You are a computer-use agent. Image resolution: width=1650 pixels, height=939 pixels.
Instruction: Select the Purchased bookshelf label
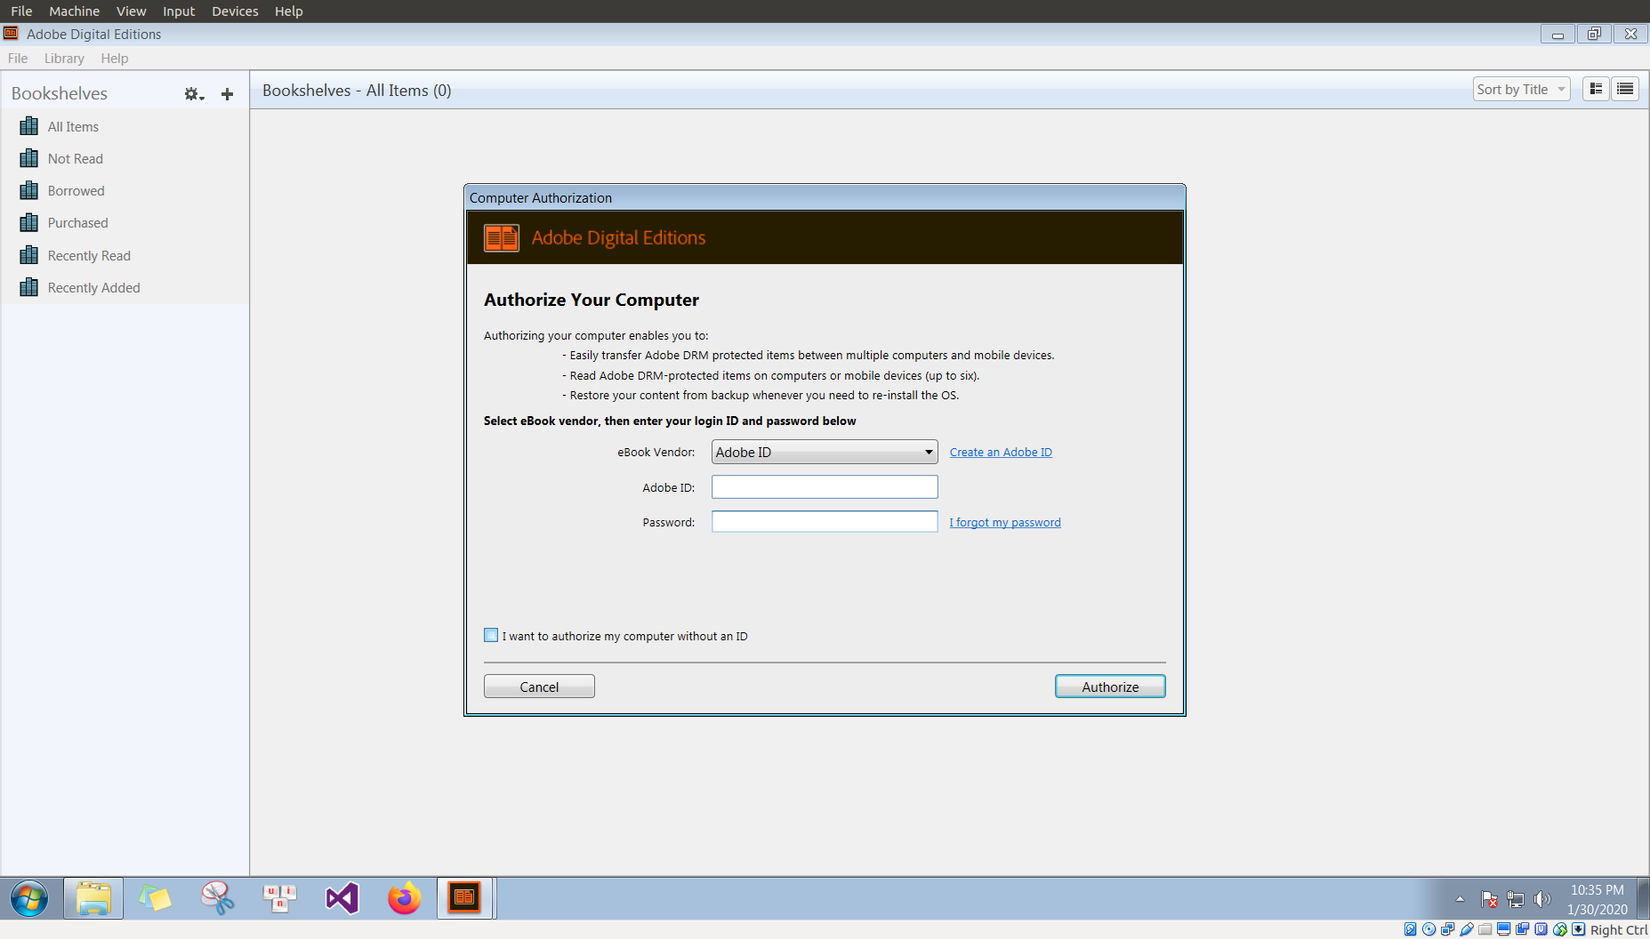click(78, 222)
